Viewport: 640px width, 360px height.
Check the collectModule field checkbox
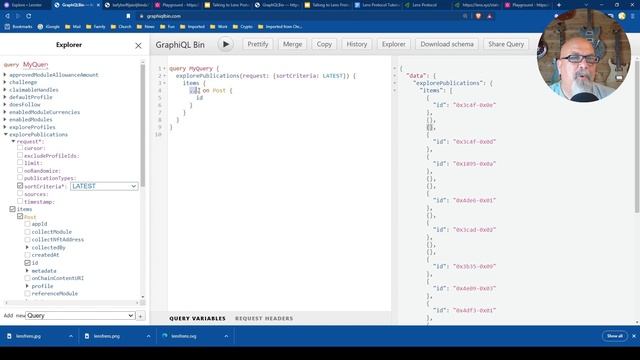[27, 232]
